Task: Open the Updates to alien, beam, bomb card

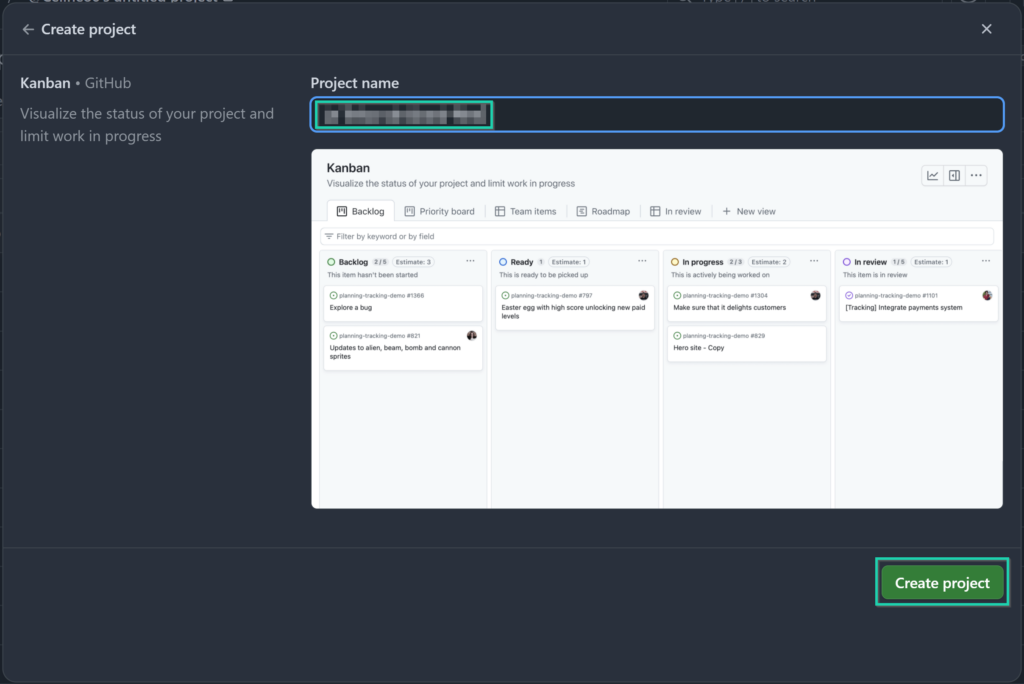Action: click(x=403, y=348)
